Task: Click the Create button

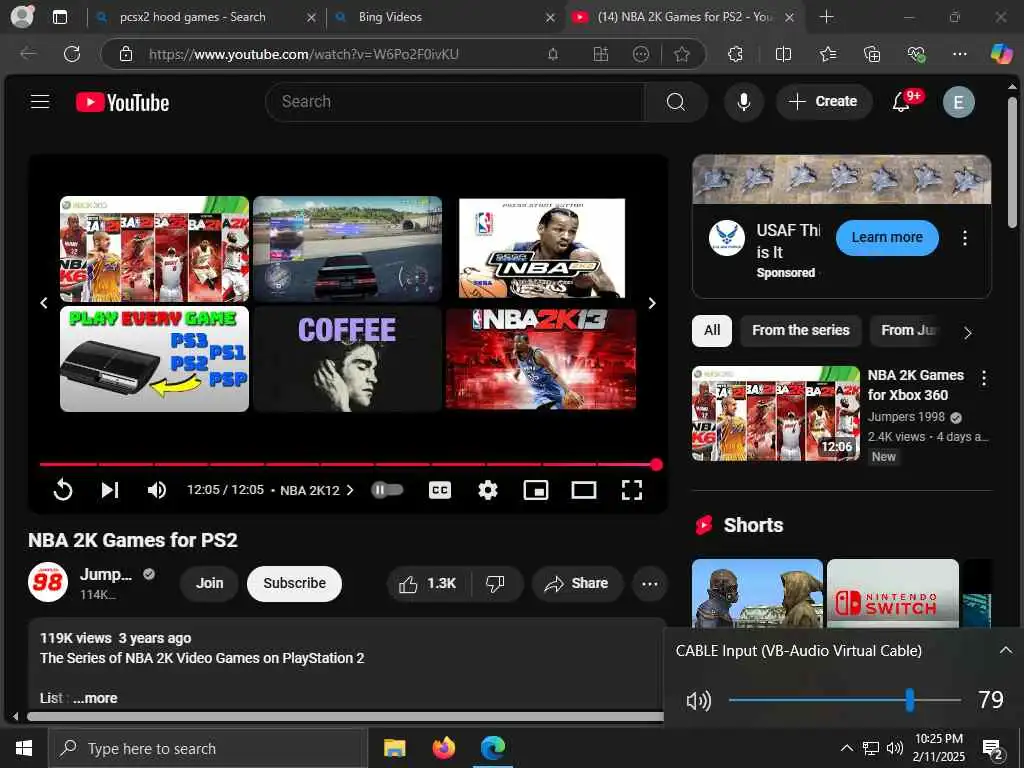Action: pos(824,102)
